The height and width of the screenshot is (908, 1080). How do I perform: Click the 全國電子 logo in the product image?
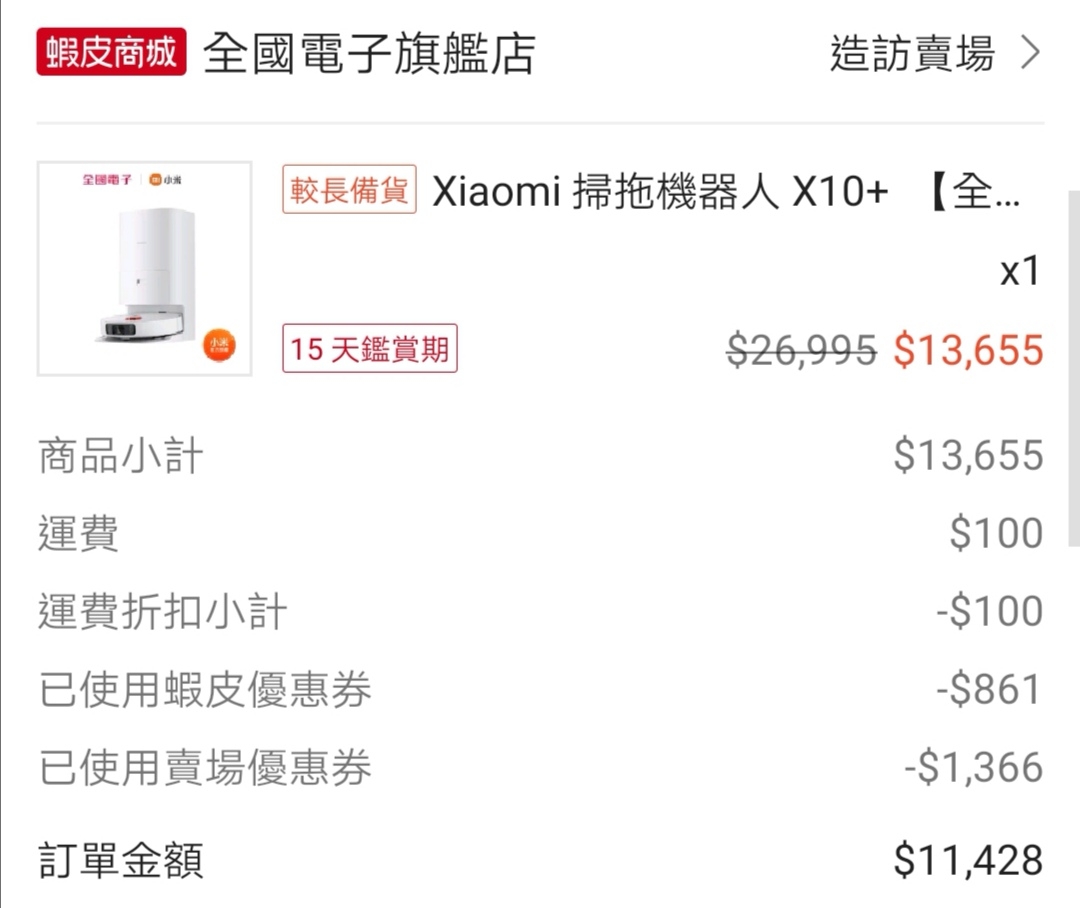click(107, 181)
